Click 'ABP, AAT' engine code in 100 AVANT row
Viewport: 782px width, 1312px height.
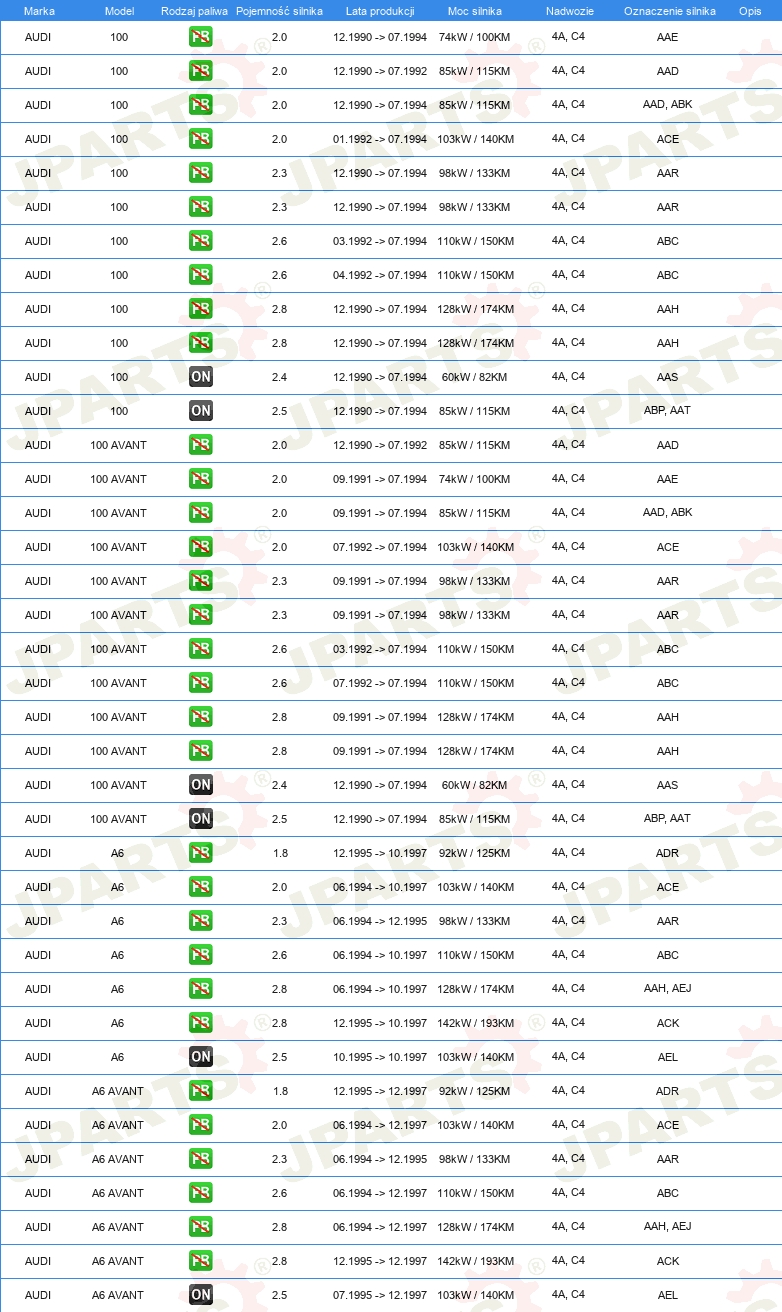click(x=667, y=818)
